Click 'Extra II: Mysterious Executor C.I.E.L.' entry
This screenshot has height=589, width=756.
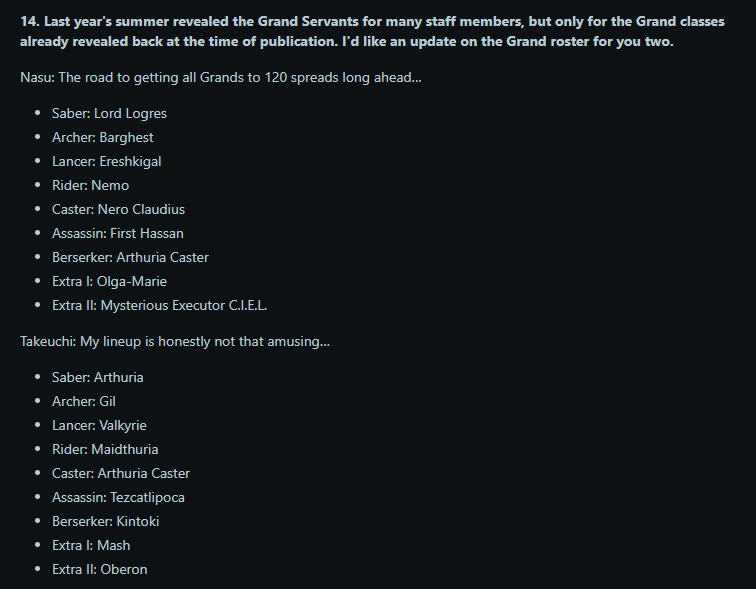click(x=160, y=306)
